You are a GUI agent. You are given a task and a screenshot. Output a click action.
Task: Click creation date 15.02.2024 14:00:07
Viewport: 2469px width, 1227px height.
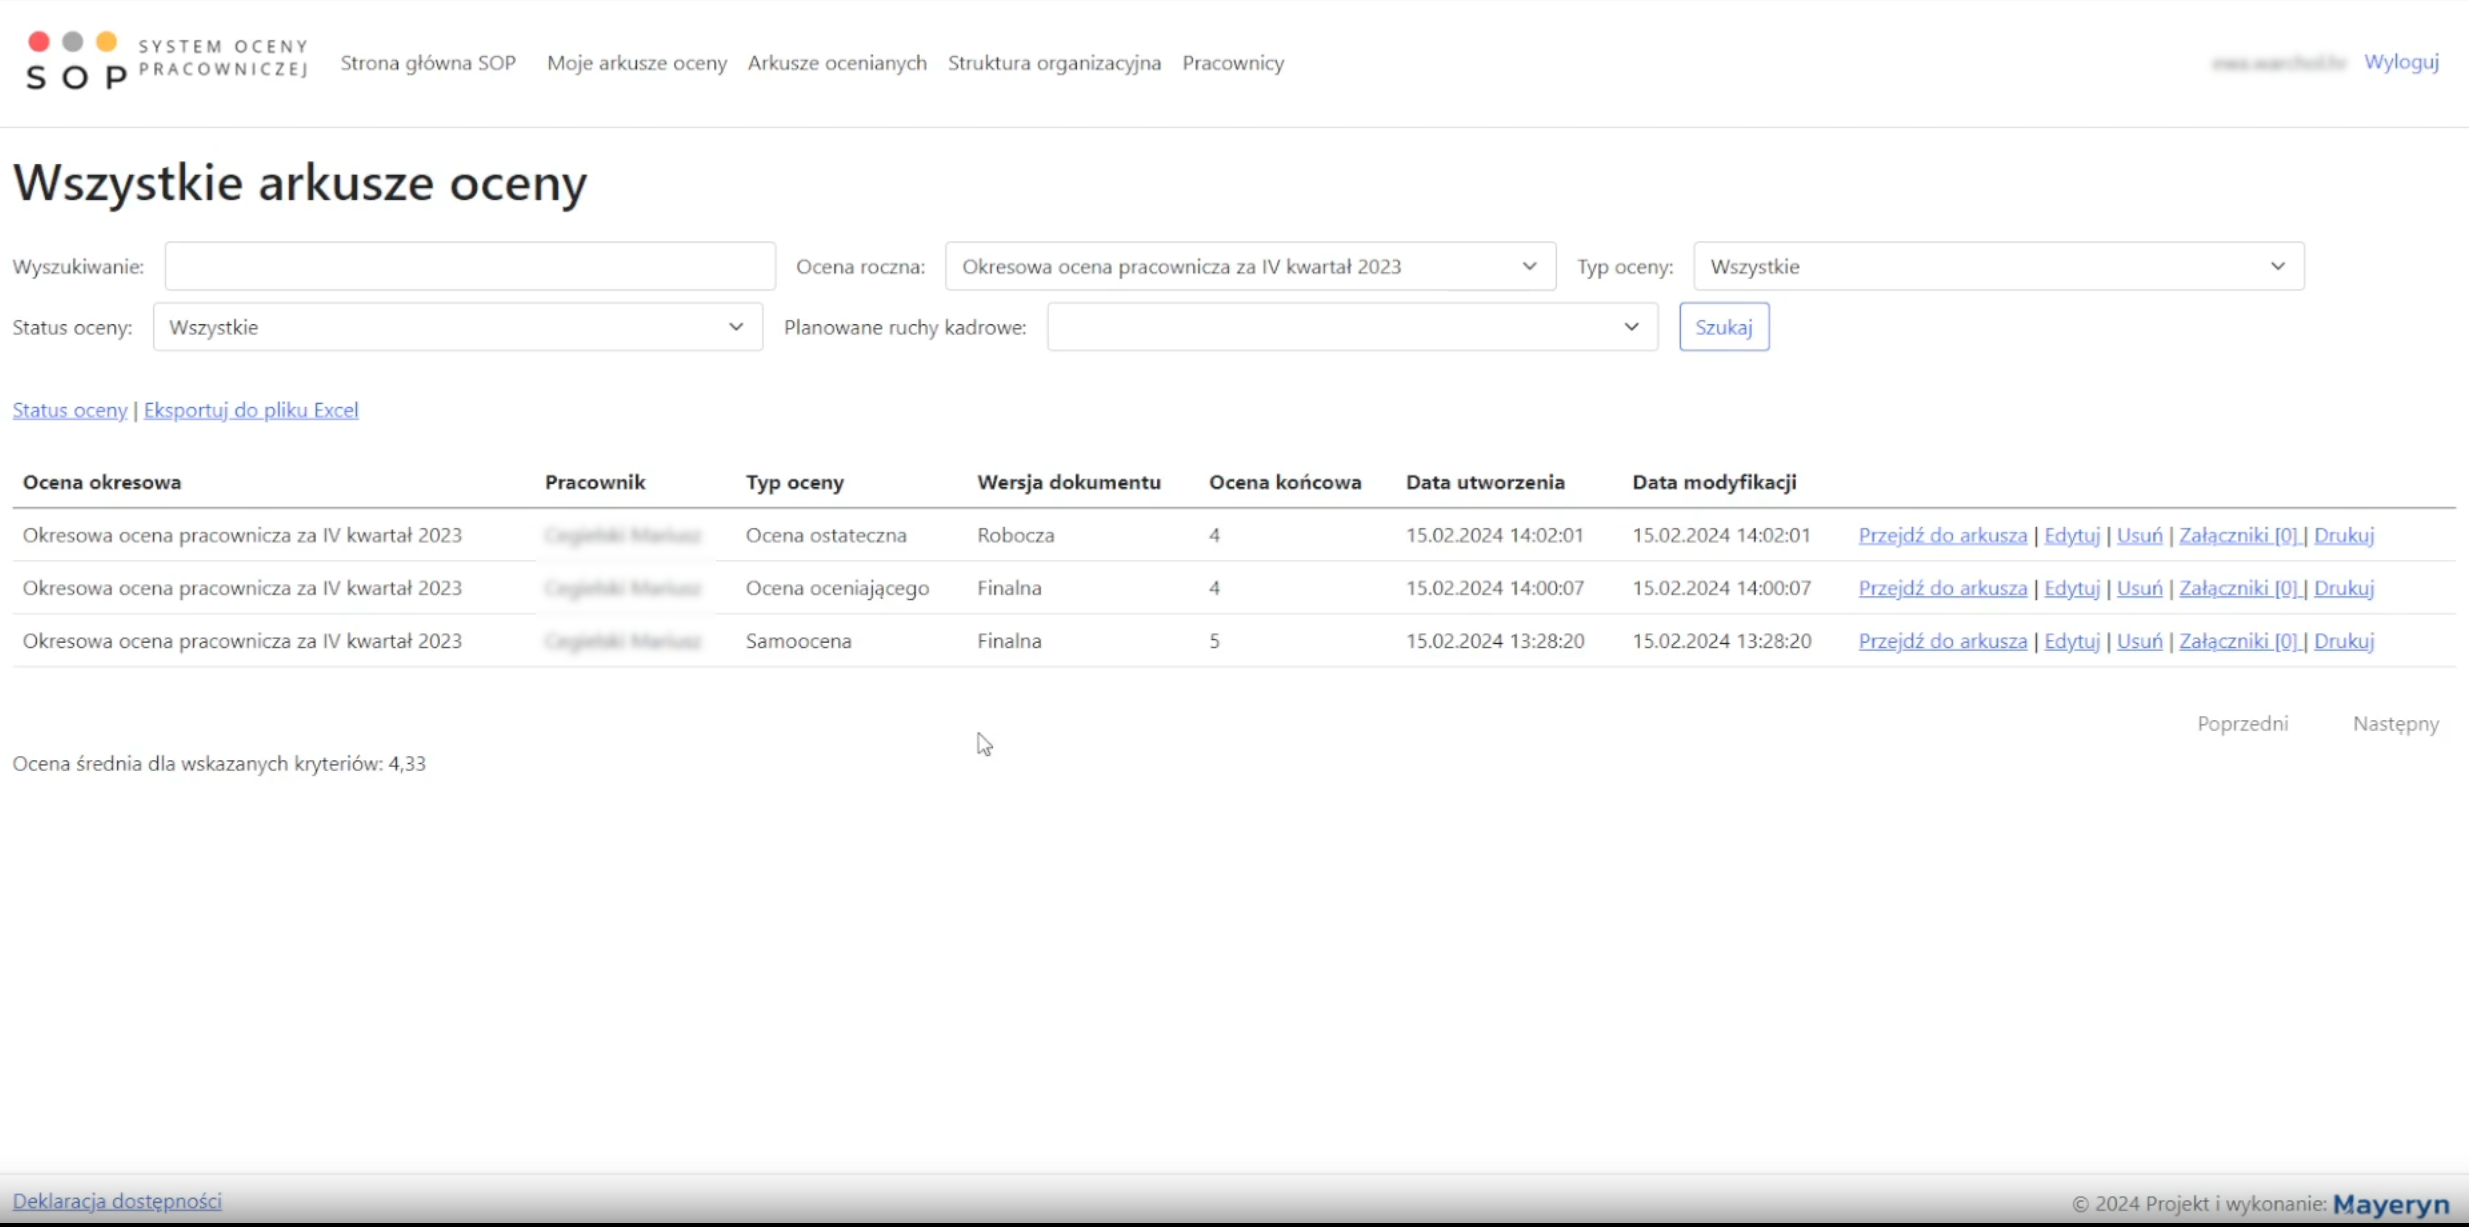tap(1495, 588)
